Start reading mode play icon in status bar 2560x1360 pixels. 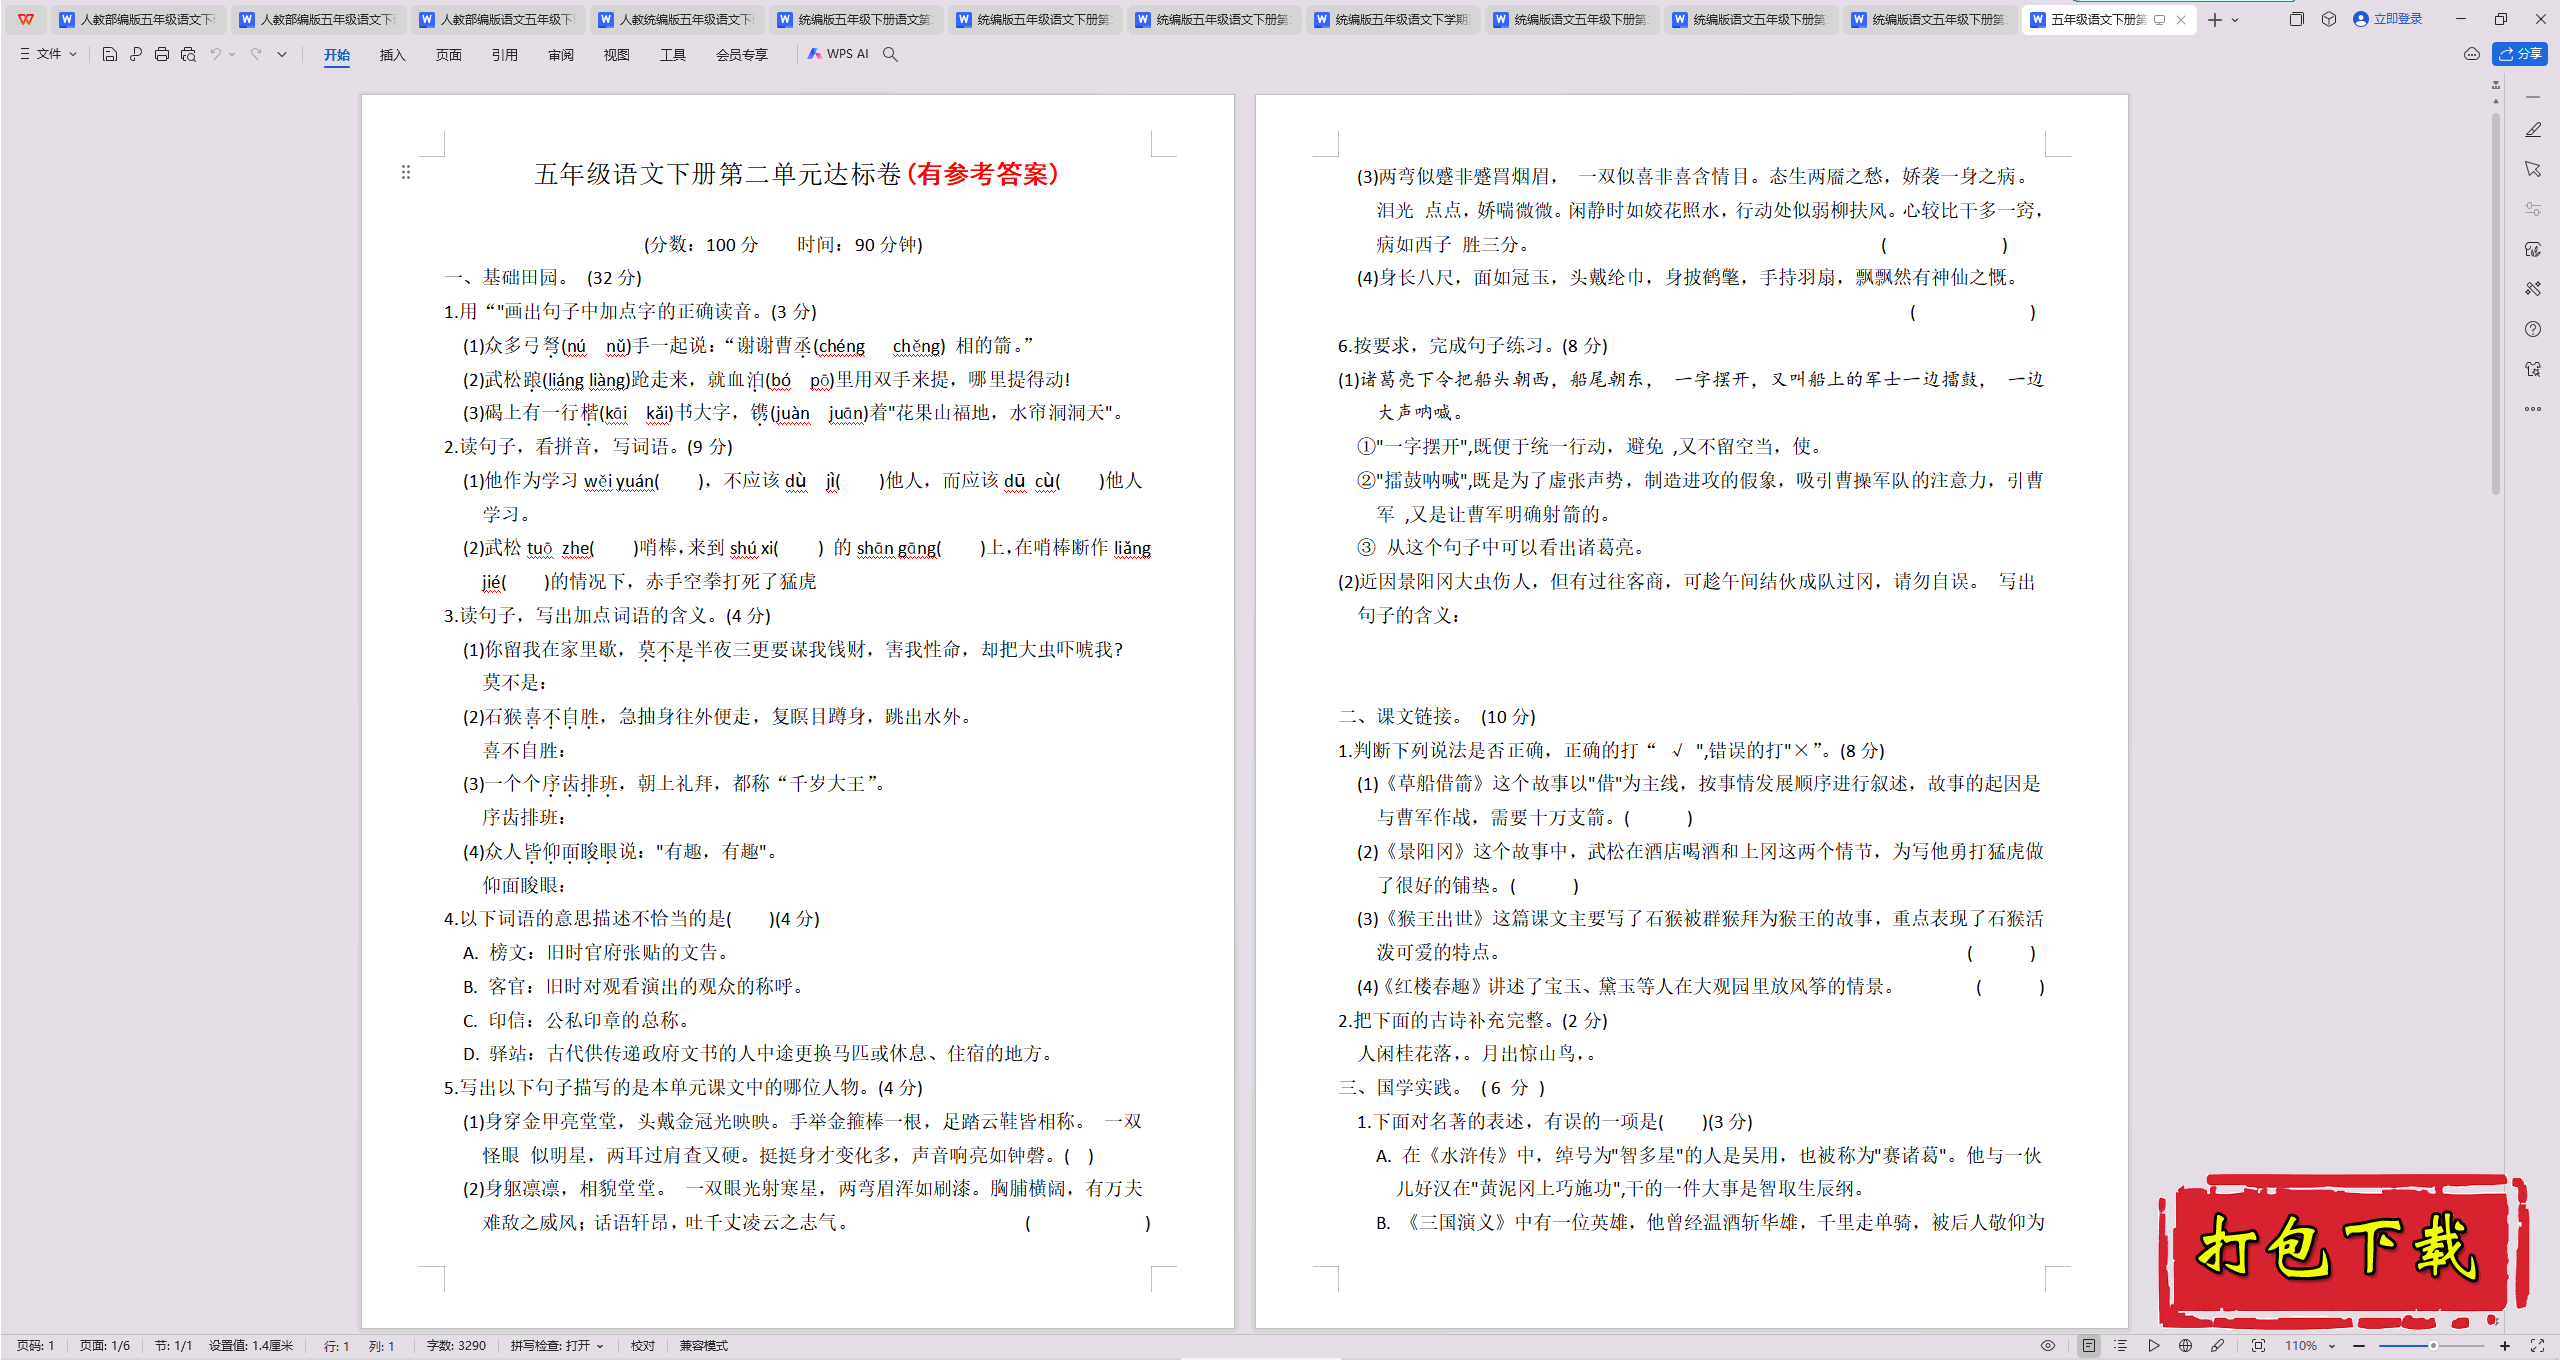click(x=2154, y=1346)
